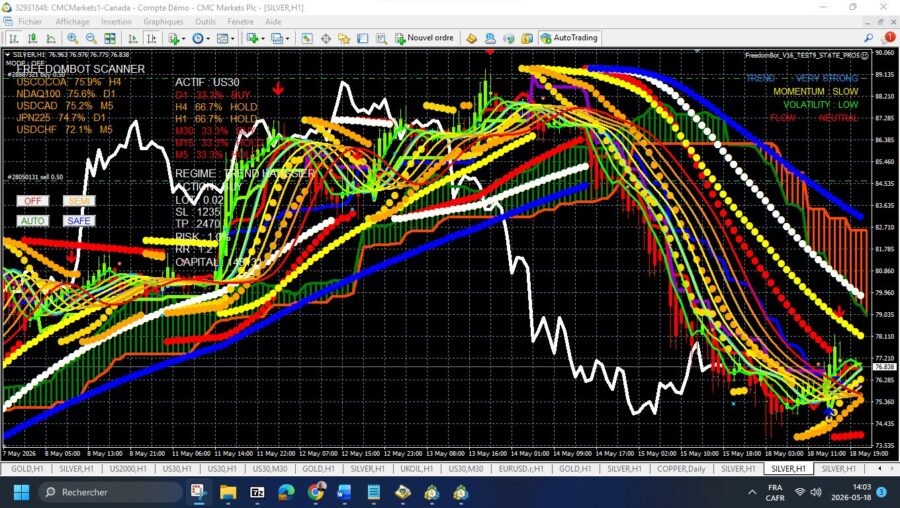This screenshot has height=508, width=900.
Task: Click Nouvel ordre button
Action: coord(425,38)
